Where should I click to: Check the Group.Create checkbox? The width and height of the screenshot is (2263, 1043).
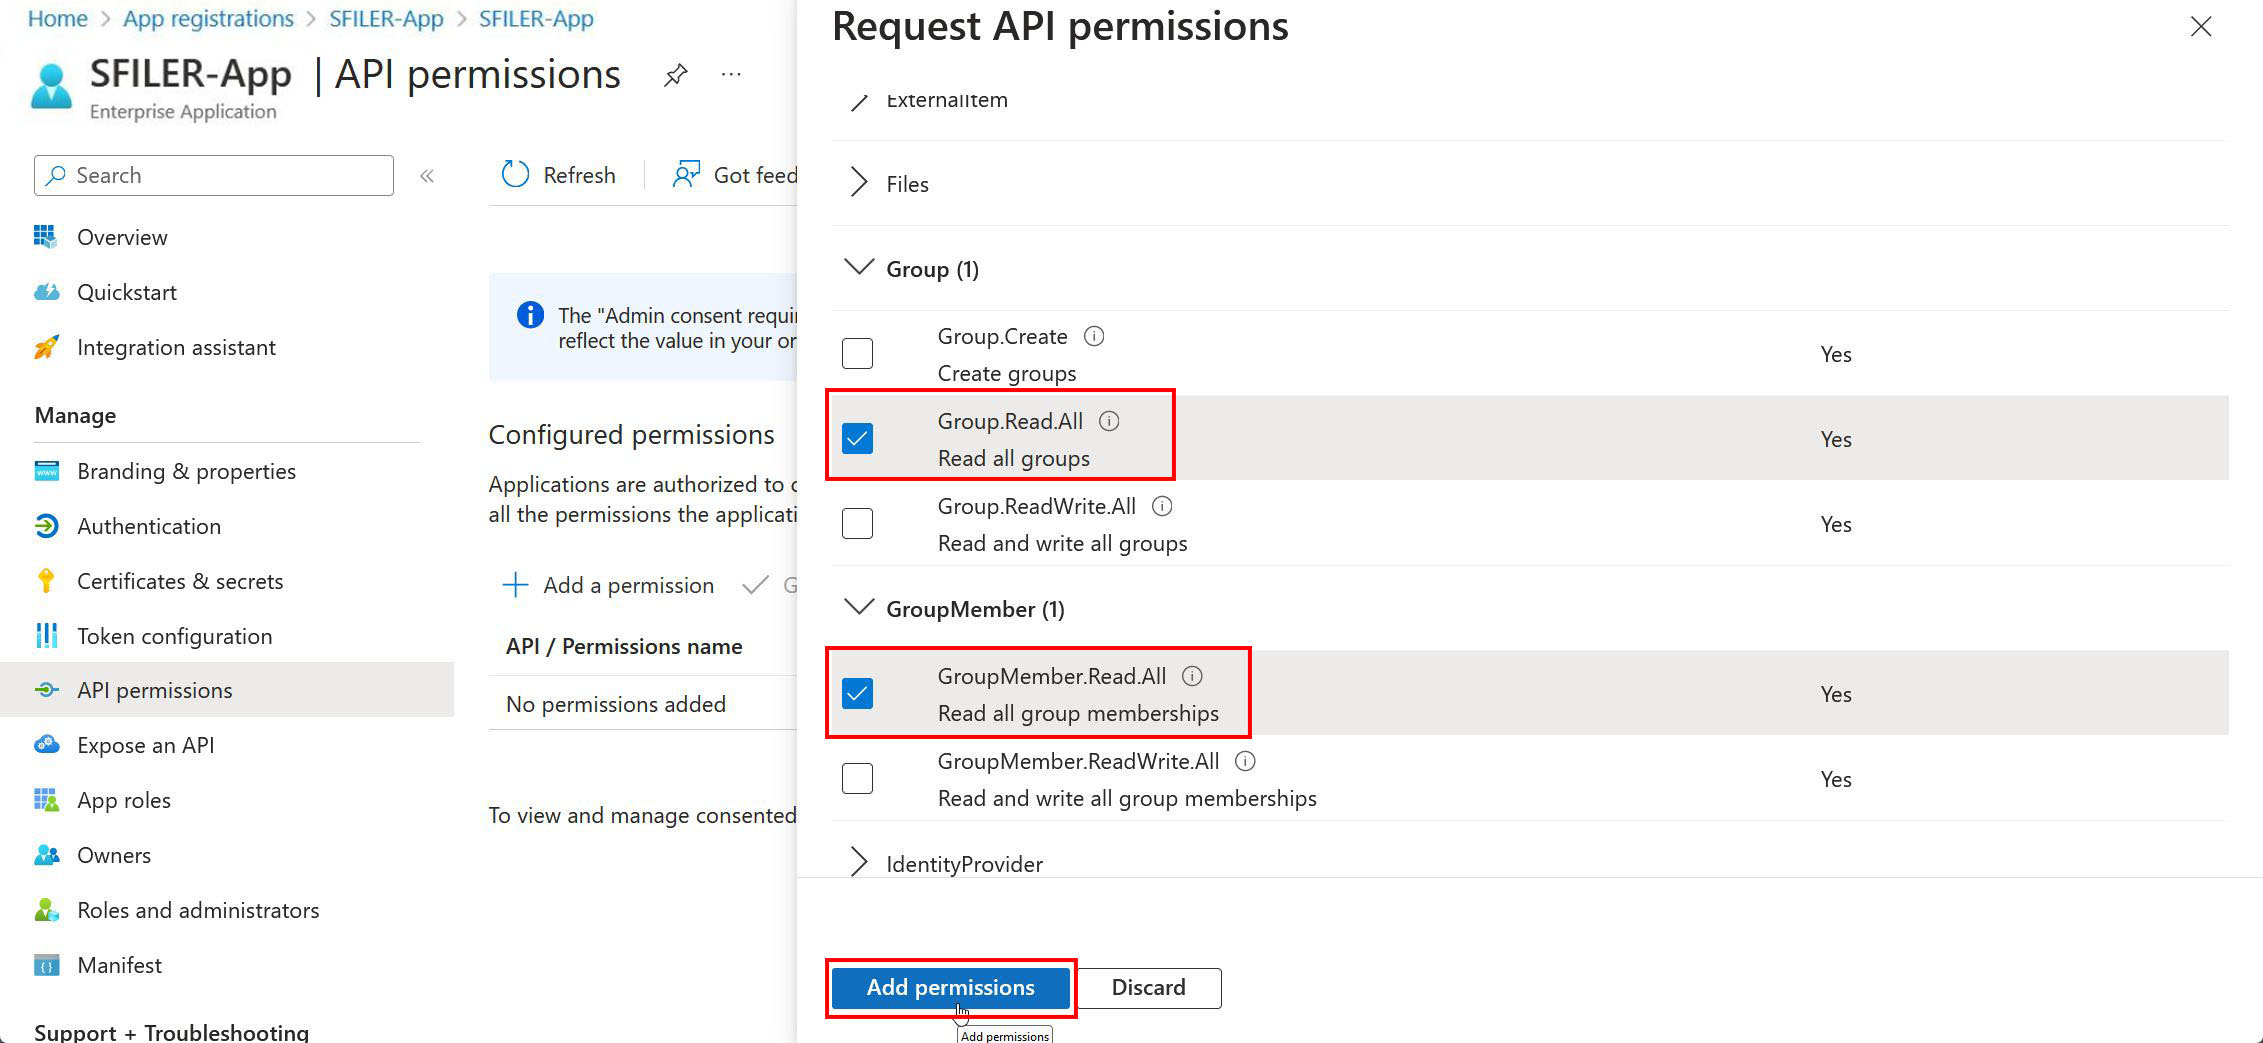pos(857,353)
